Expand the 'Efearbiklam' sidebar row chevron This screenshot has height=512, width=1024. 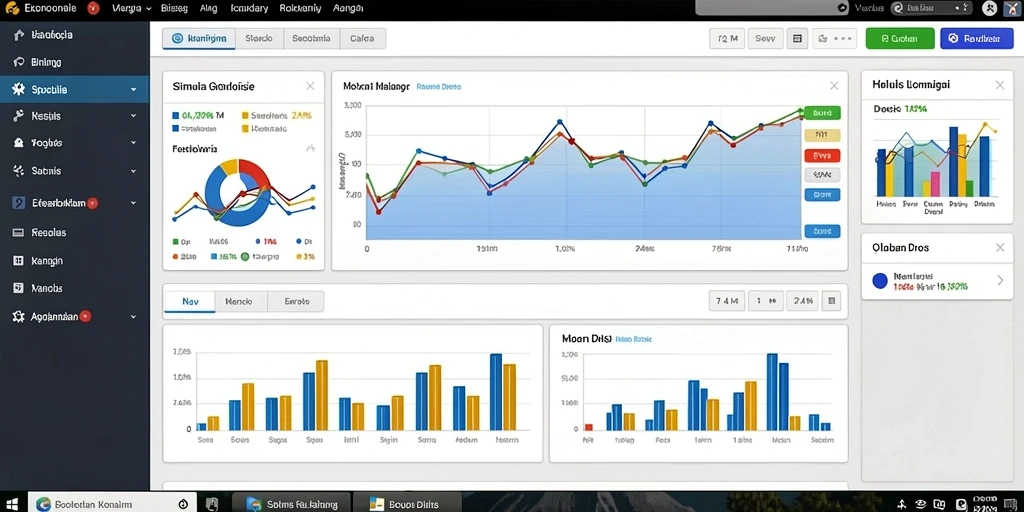coord(133,203)
